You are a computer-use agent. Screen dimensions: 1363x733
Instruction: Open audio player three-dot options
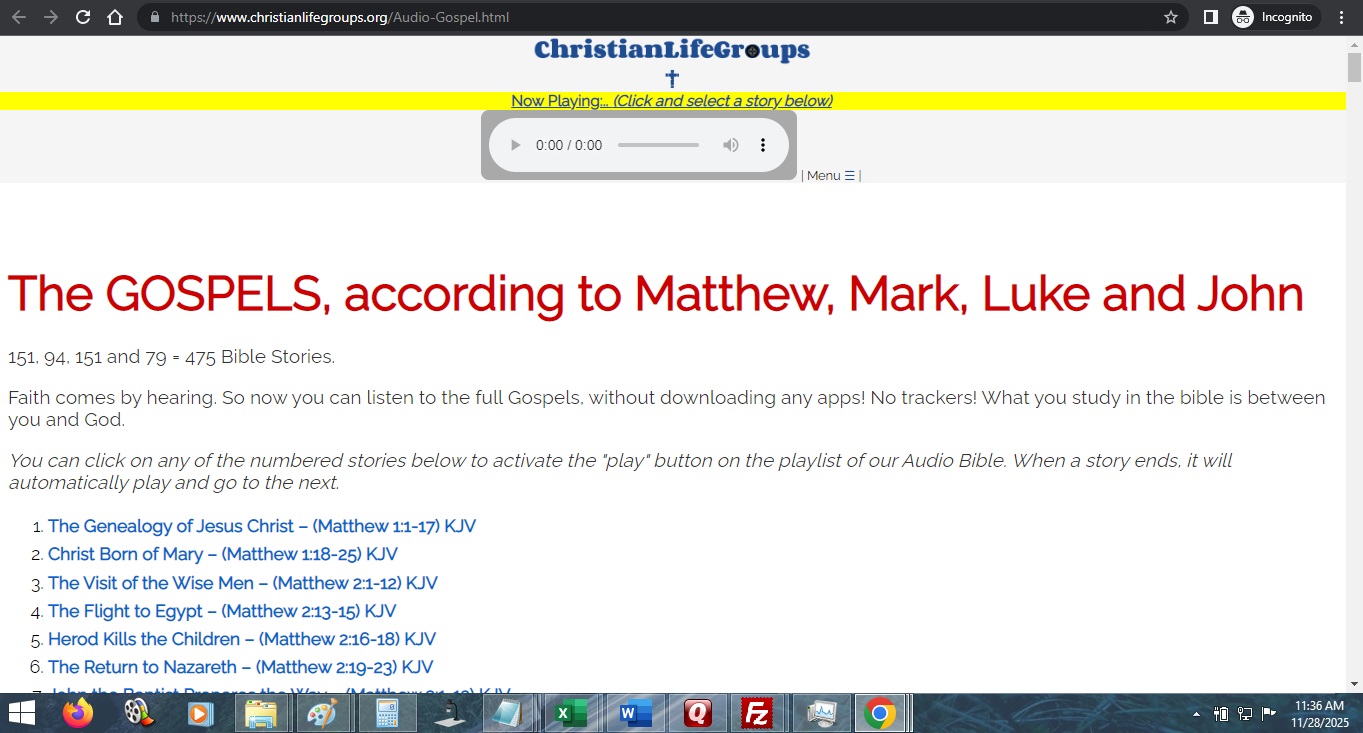click(x=762, y=145)
